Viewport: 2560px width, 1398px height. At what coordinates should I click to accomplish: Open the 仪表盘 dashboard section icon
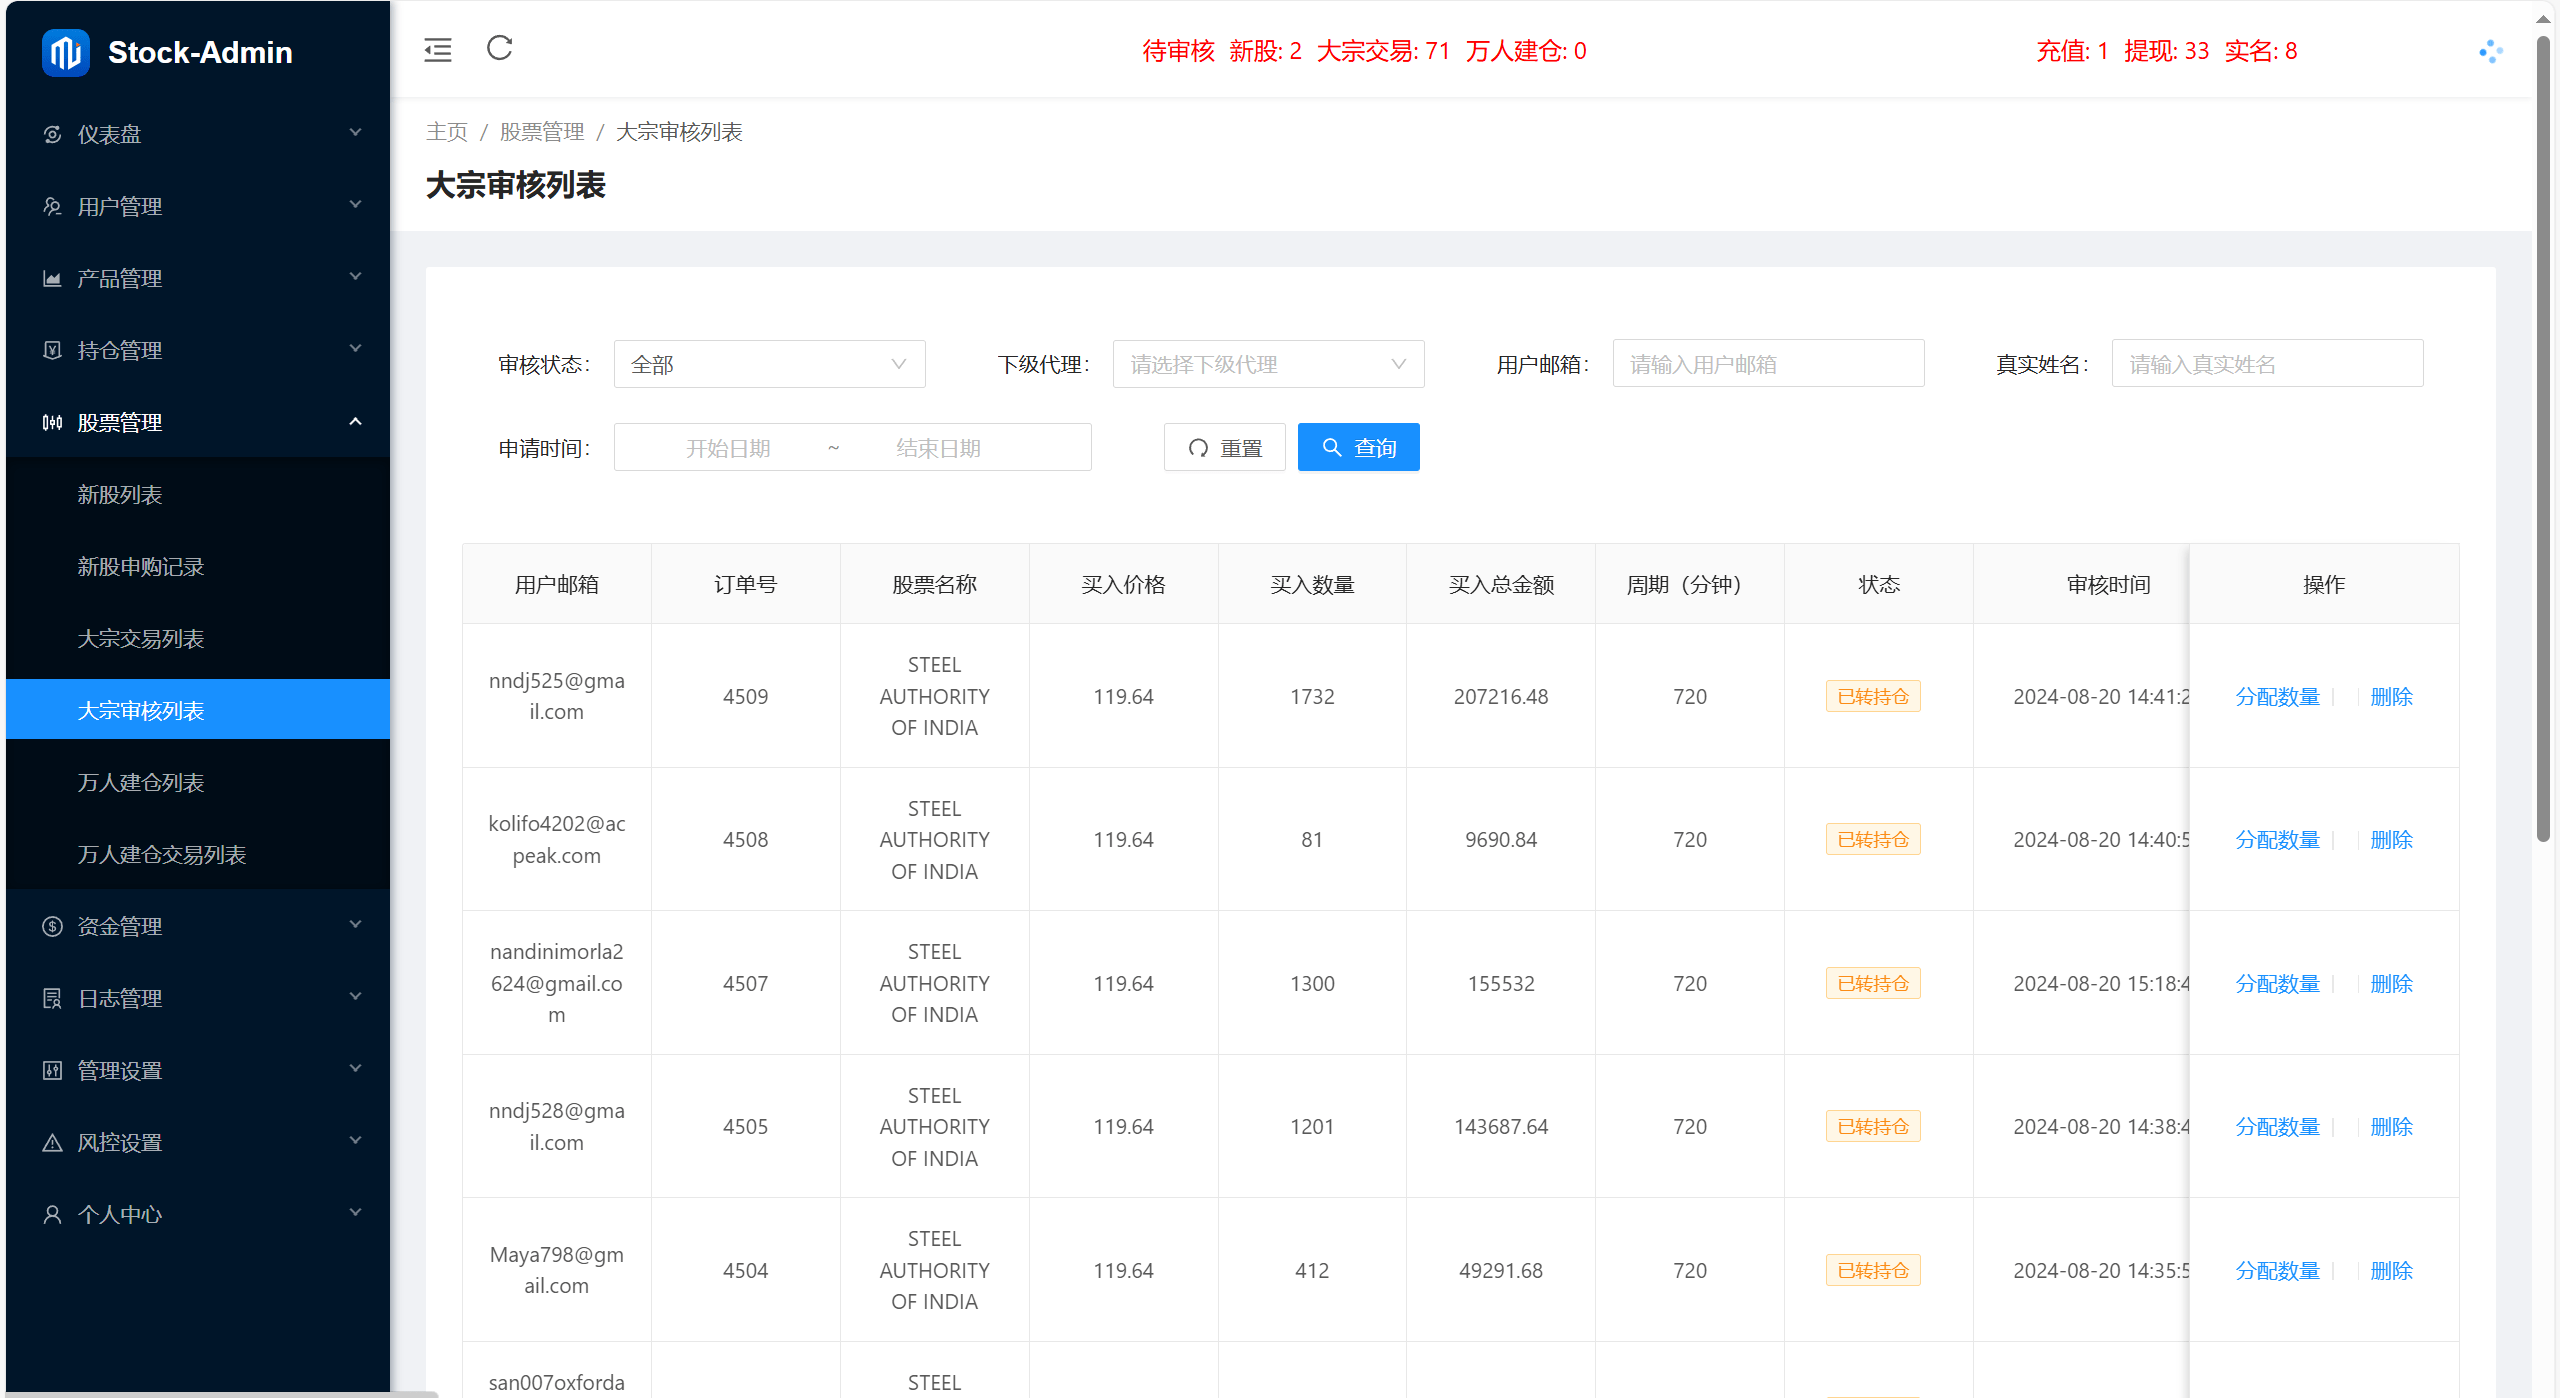[x=53, y=133]
